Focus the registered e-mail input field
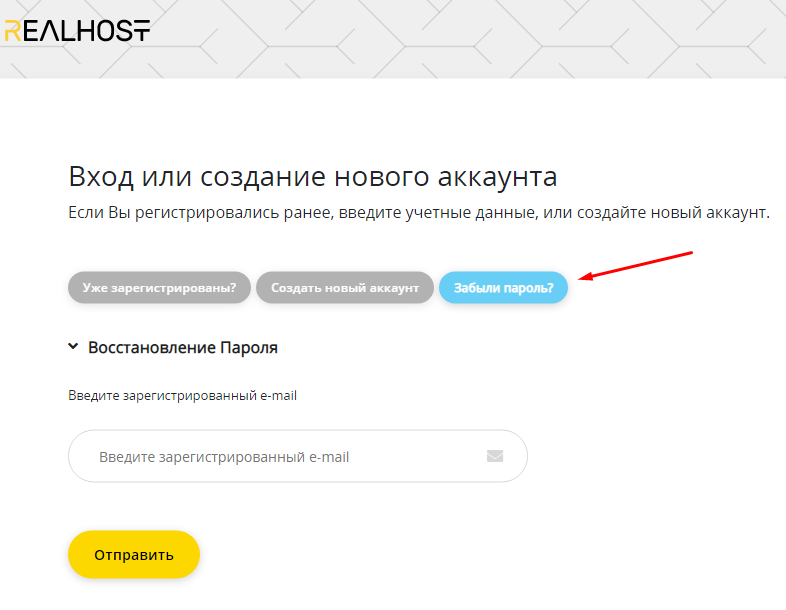Viewport: 786px width, 610px height. click(x=298, y=456)
